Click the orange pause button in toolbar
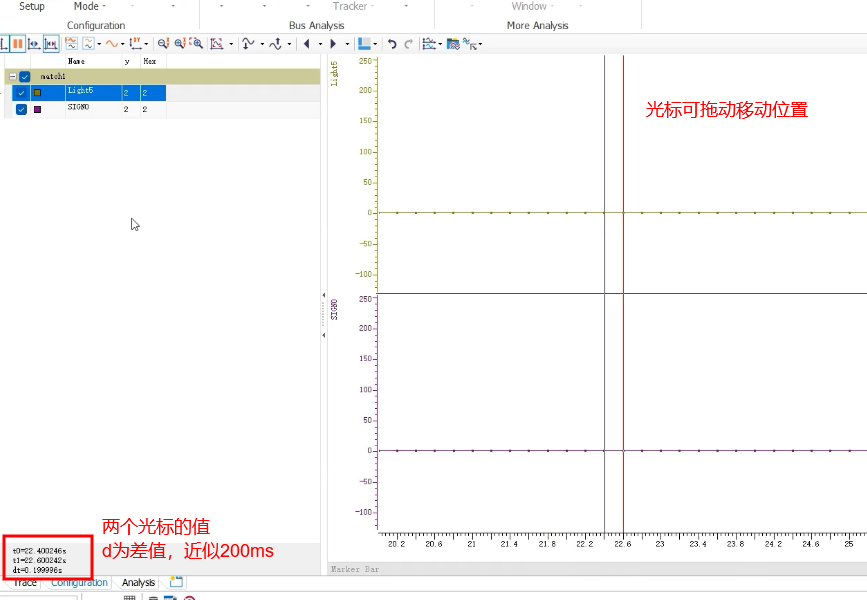Screen dimensions: 867x600 point(18,44)
